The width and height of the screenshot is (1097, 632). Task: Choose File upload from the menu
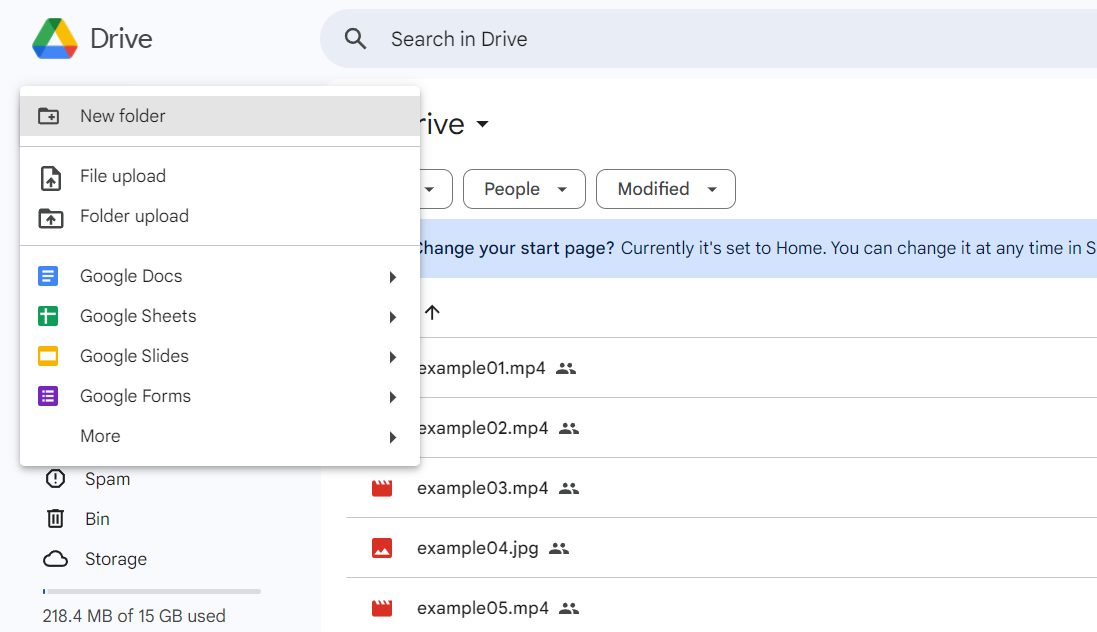tap(220, 176)
